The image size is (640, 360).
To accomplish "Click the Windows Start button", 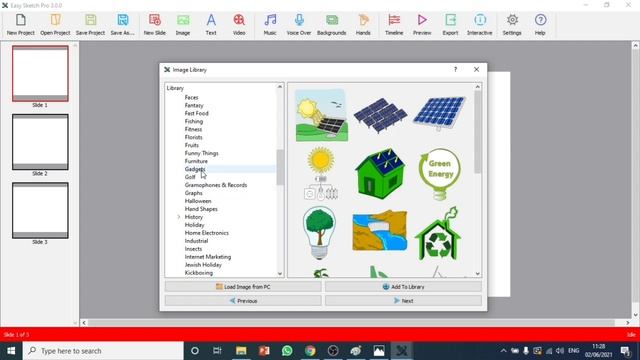I will pyautogui.click(x=11, y=351).
